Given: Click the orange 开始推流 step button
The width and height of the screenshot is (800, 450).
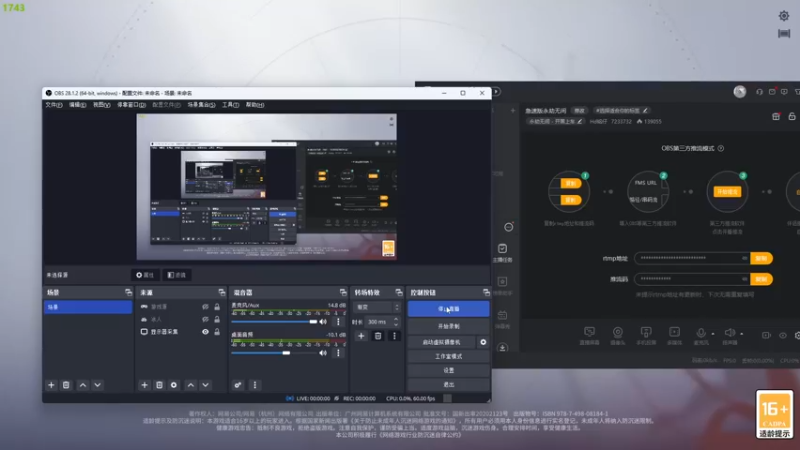Looking at the screenshot, I should point(727,192).
